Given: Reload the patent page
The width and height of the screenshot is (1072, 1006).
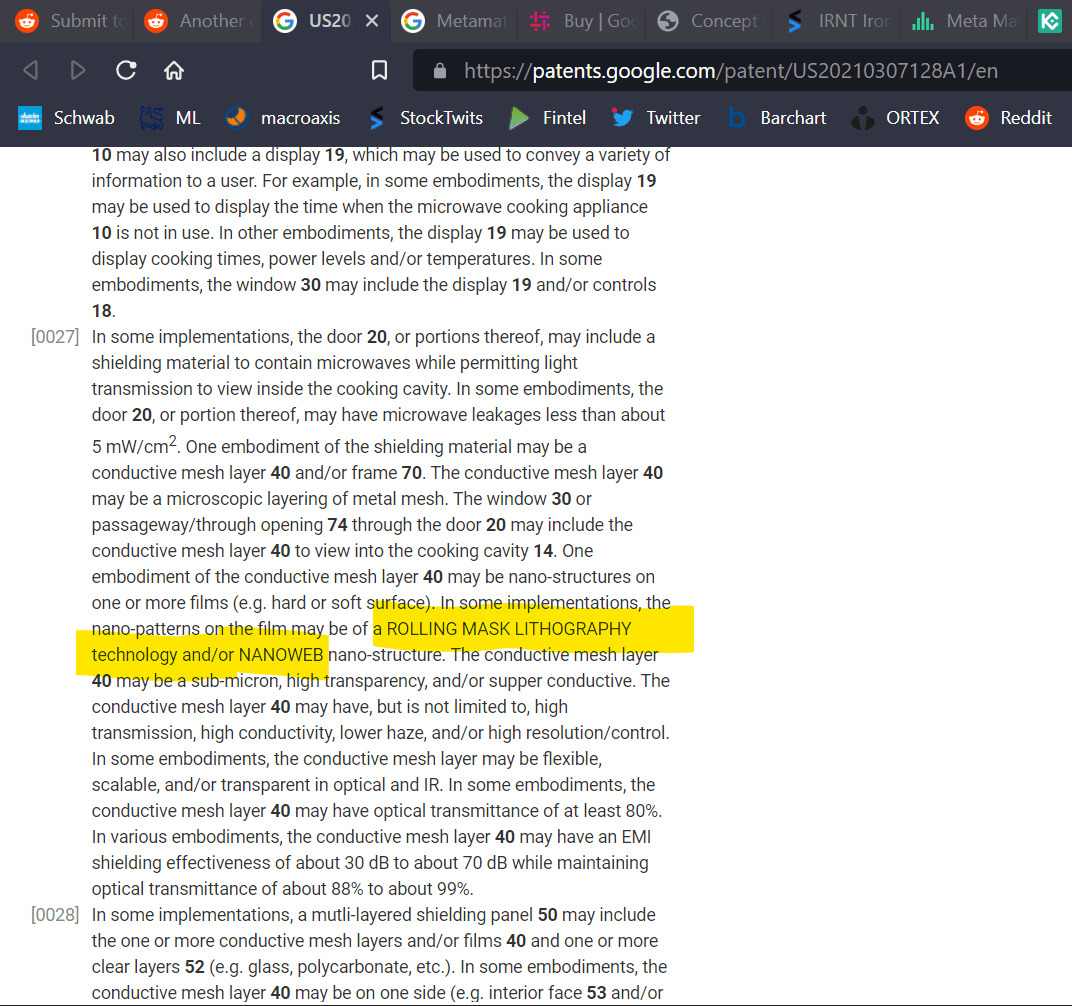Looking at the screenshot, I should coord(126,70).
